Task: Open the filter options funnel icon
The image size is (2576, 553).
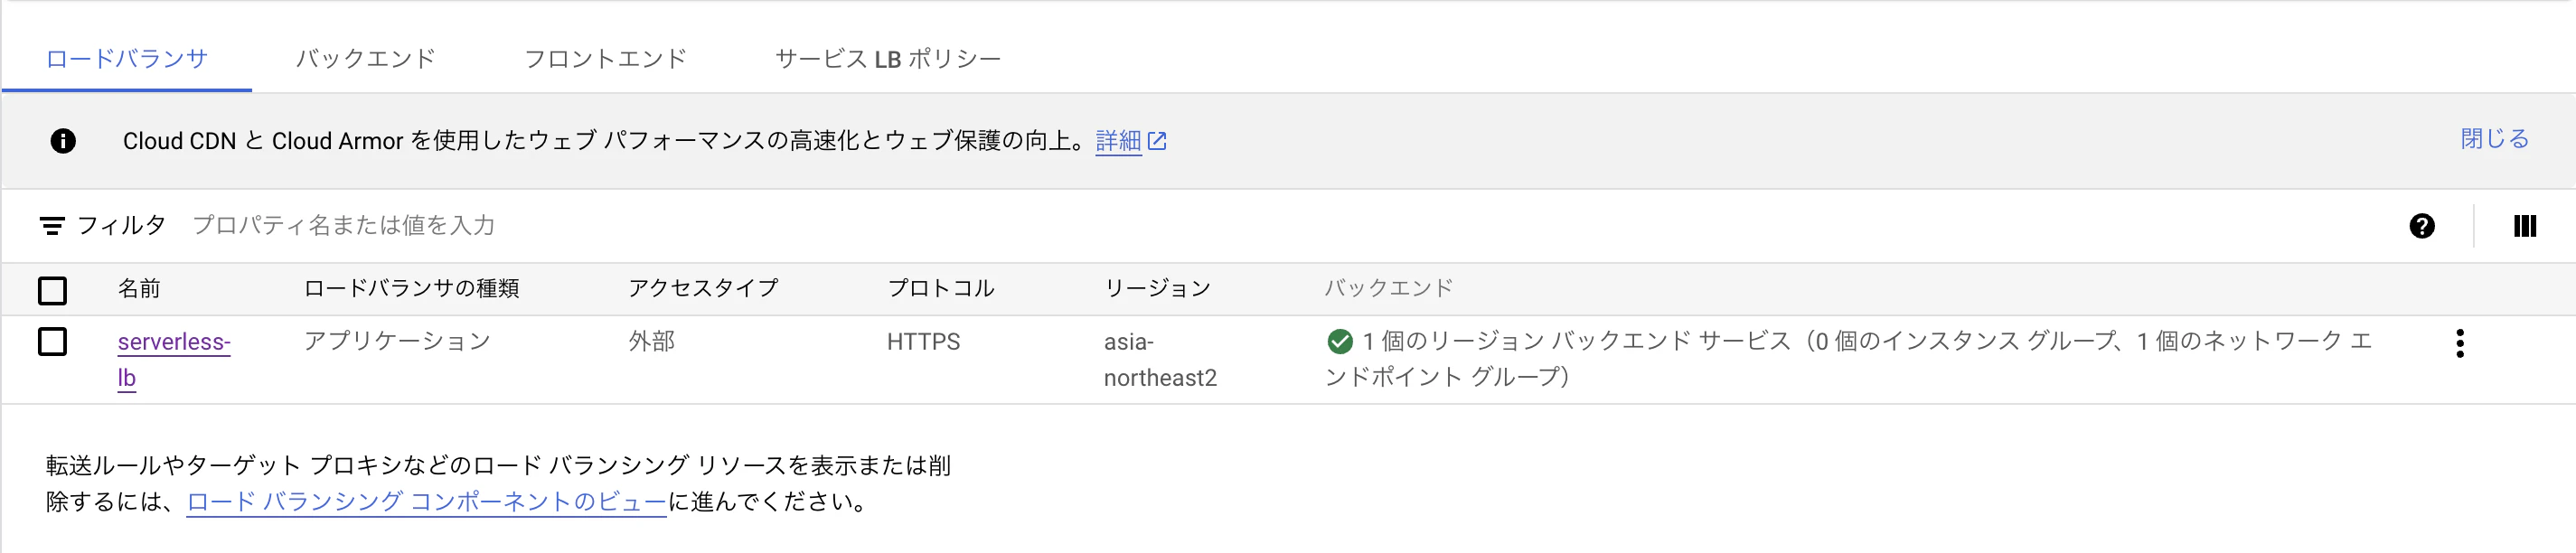Action: pos(54,225)
